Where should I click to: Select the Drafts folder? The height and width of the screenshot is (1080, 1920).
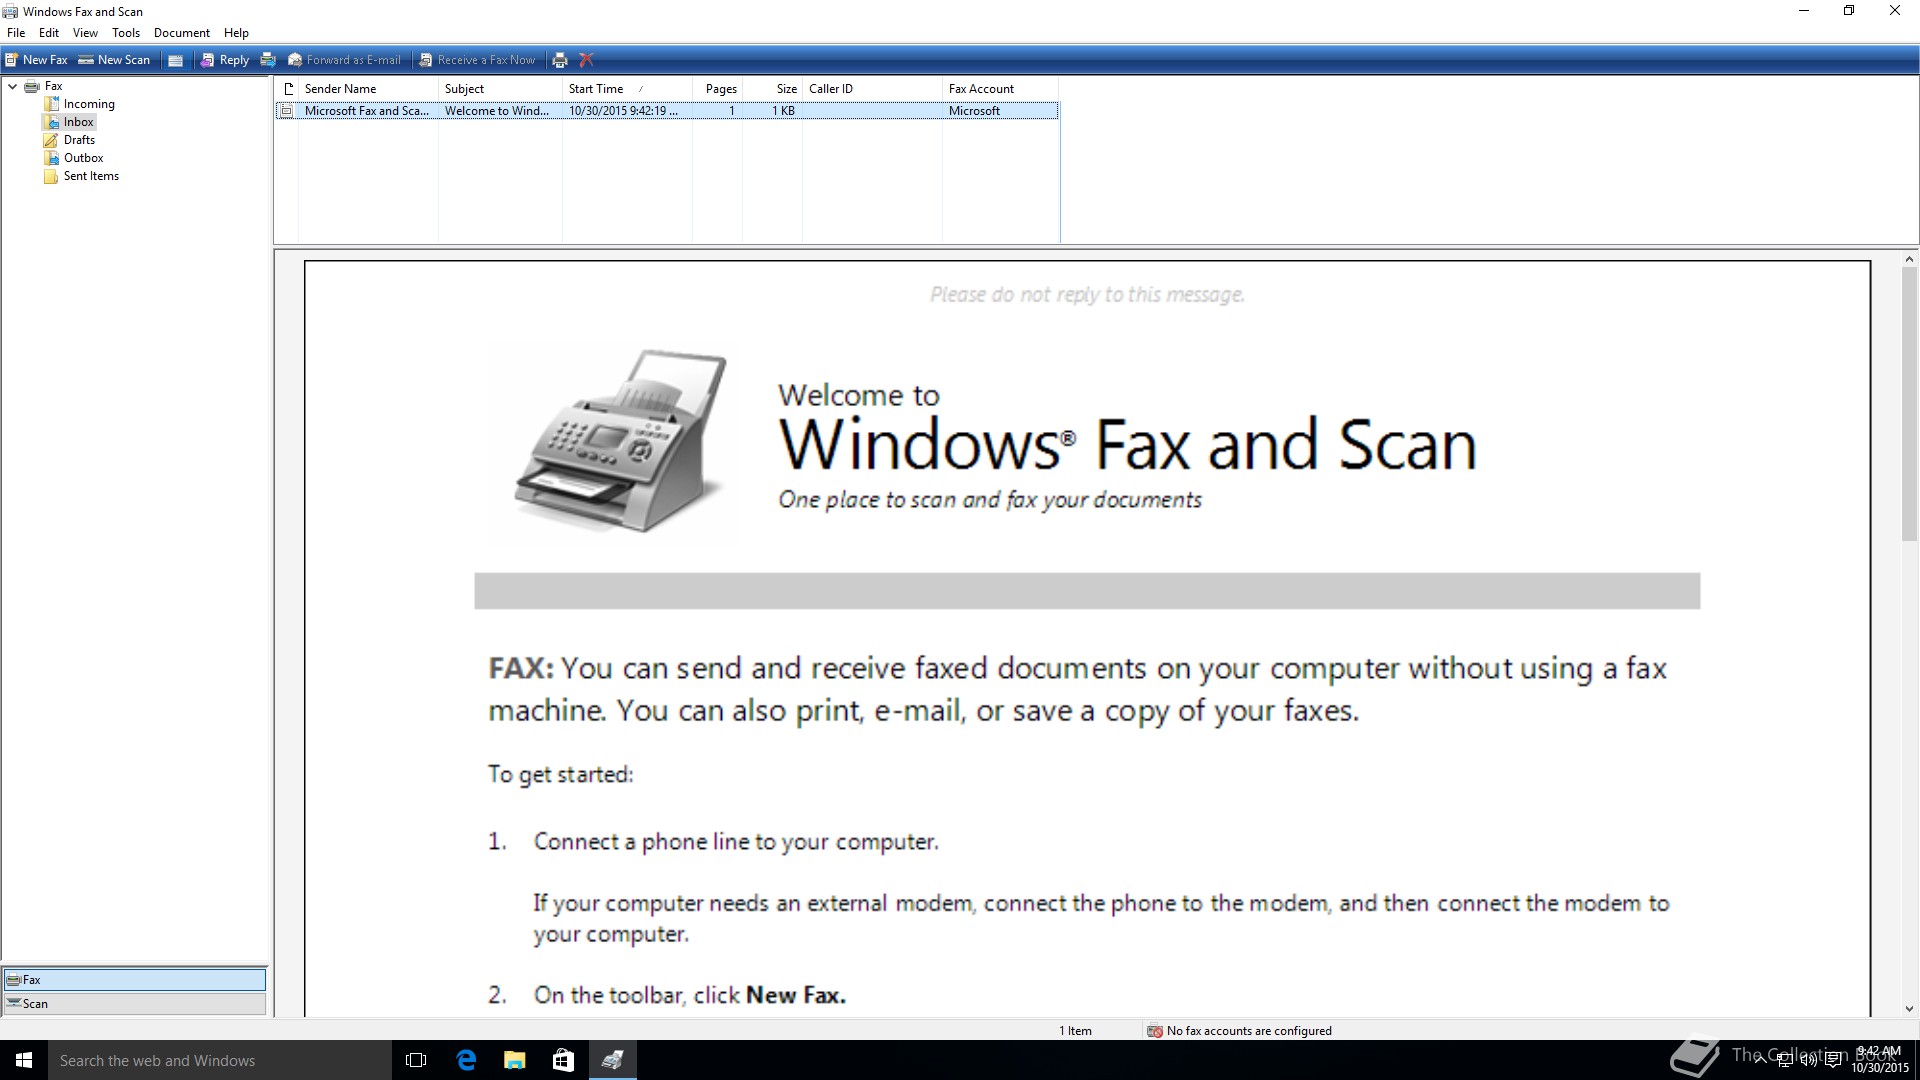tap(79, 140)
